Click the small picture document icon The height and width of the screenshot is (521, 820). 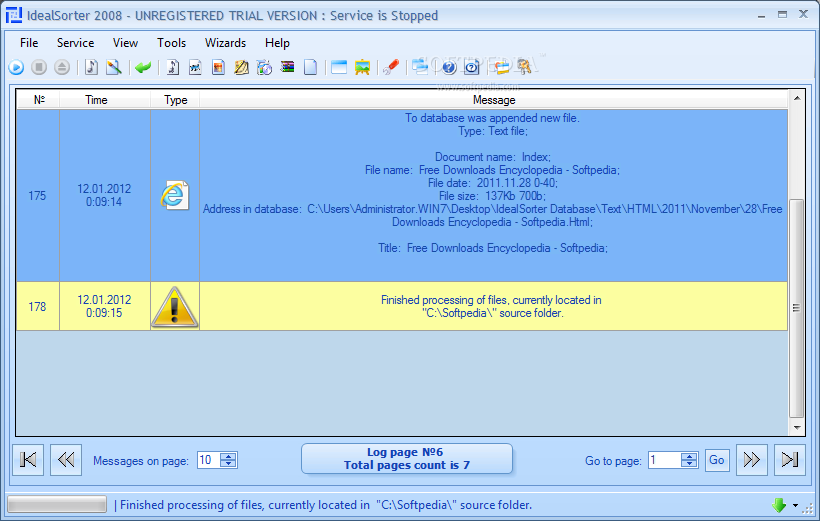(x=195, y=67)
